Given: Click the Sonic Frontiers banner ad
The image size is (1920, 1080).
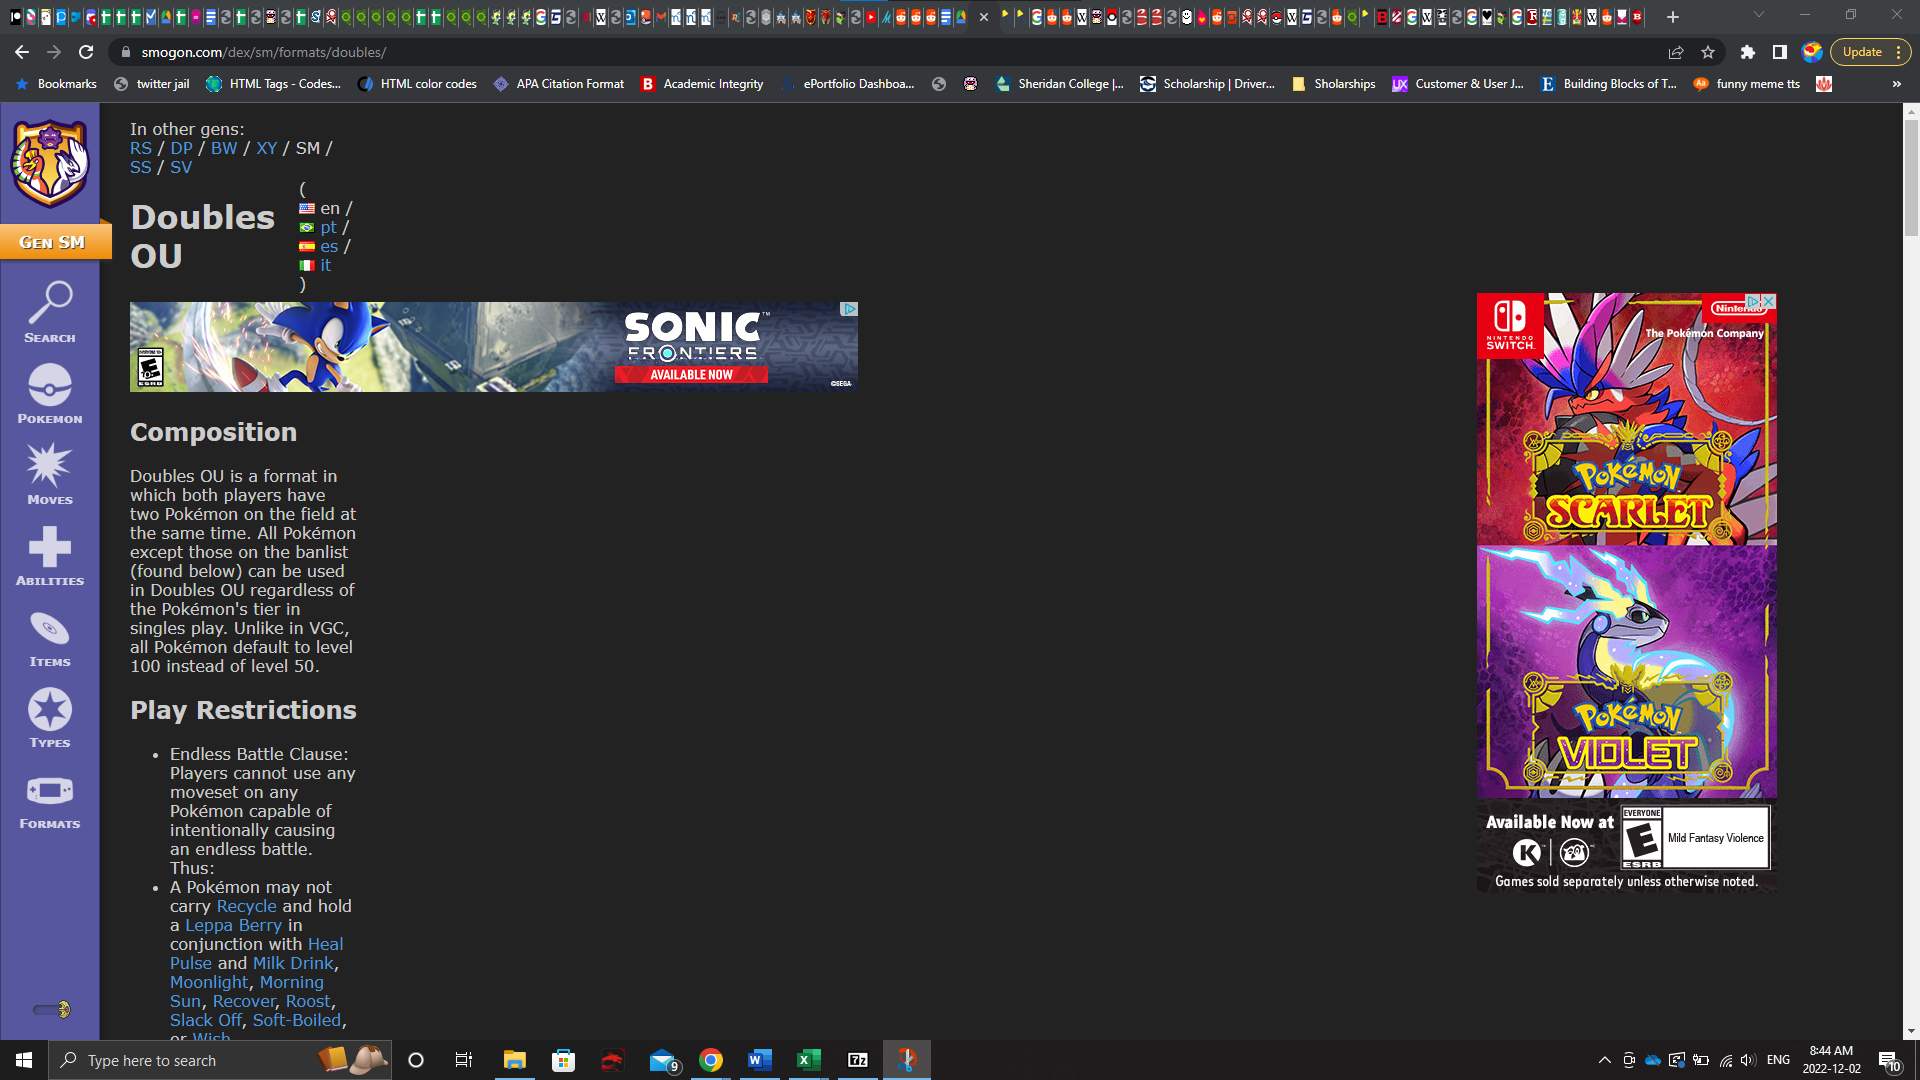Looking at the screenshot, I should [x=494, y=347].
